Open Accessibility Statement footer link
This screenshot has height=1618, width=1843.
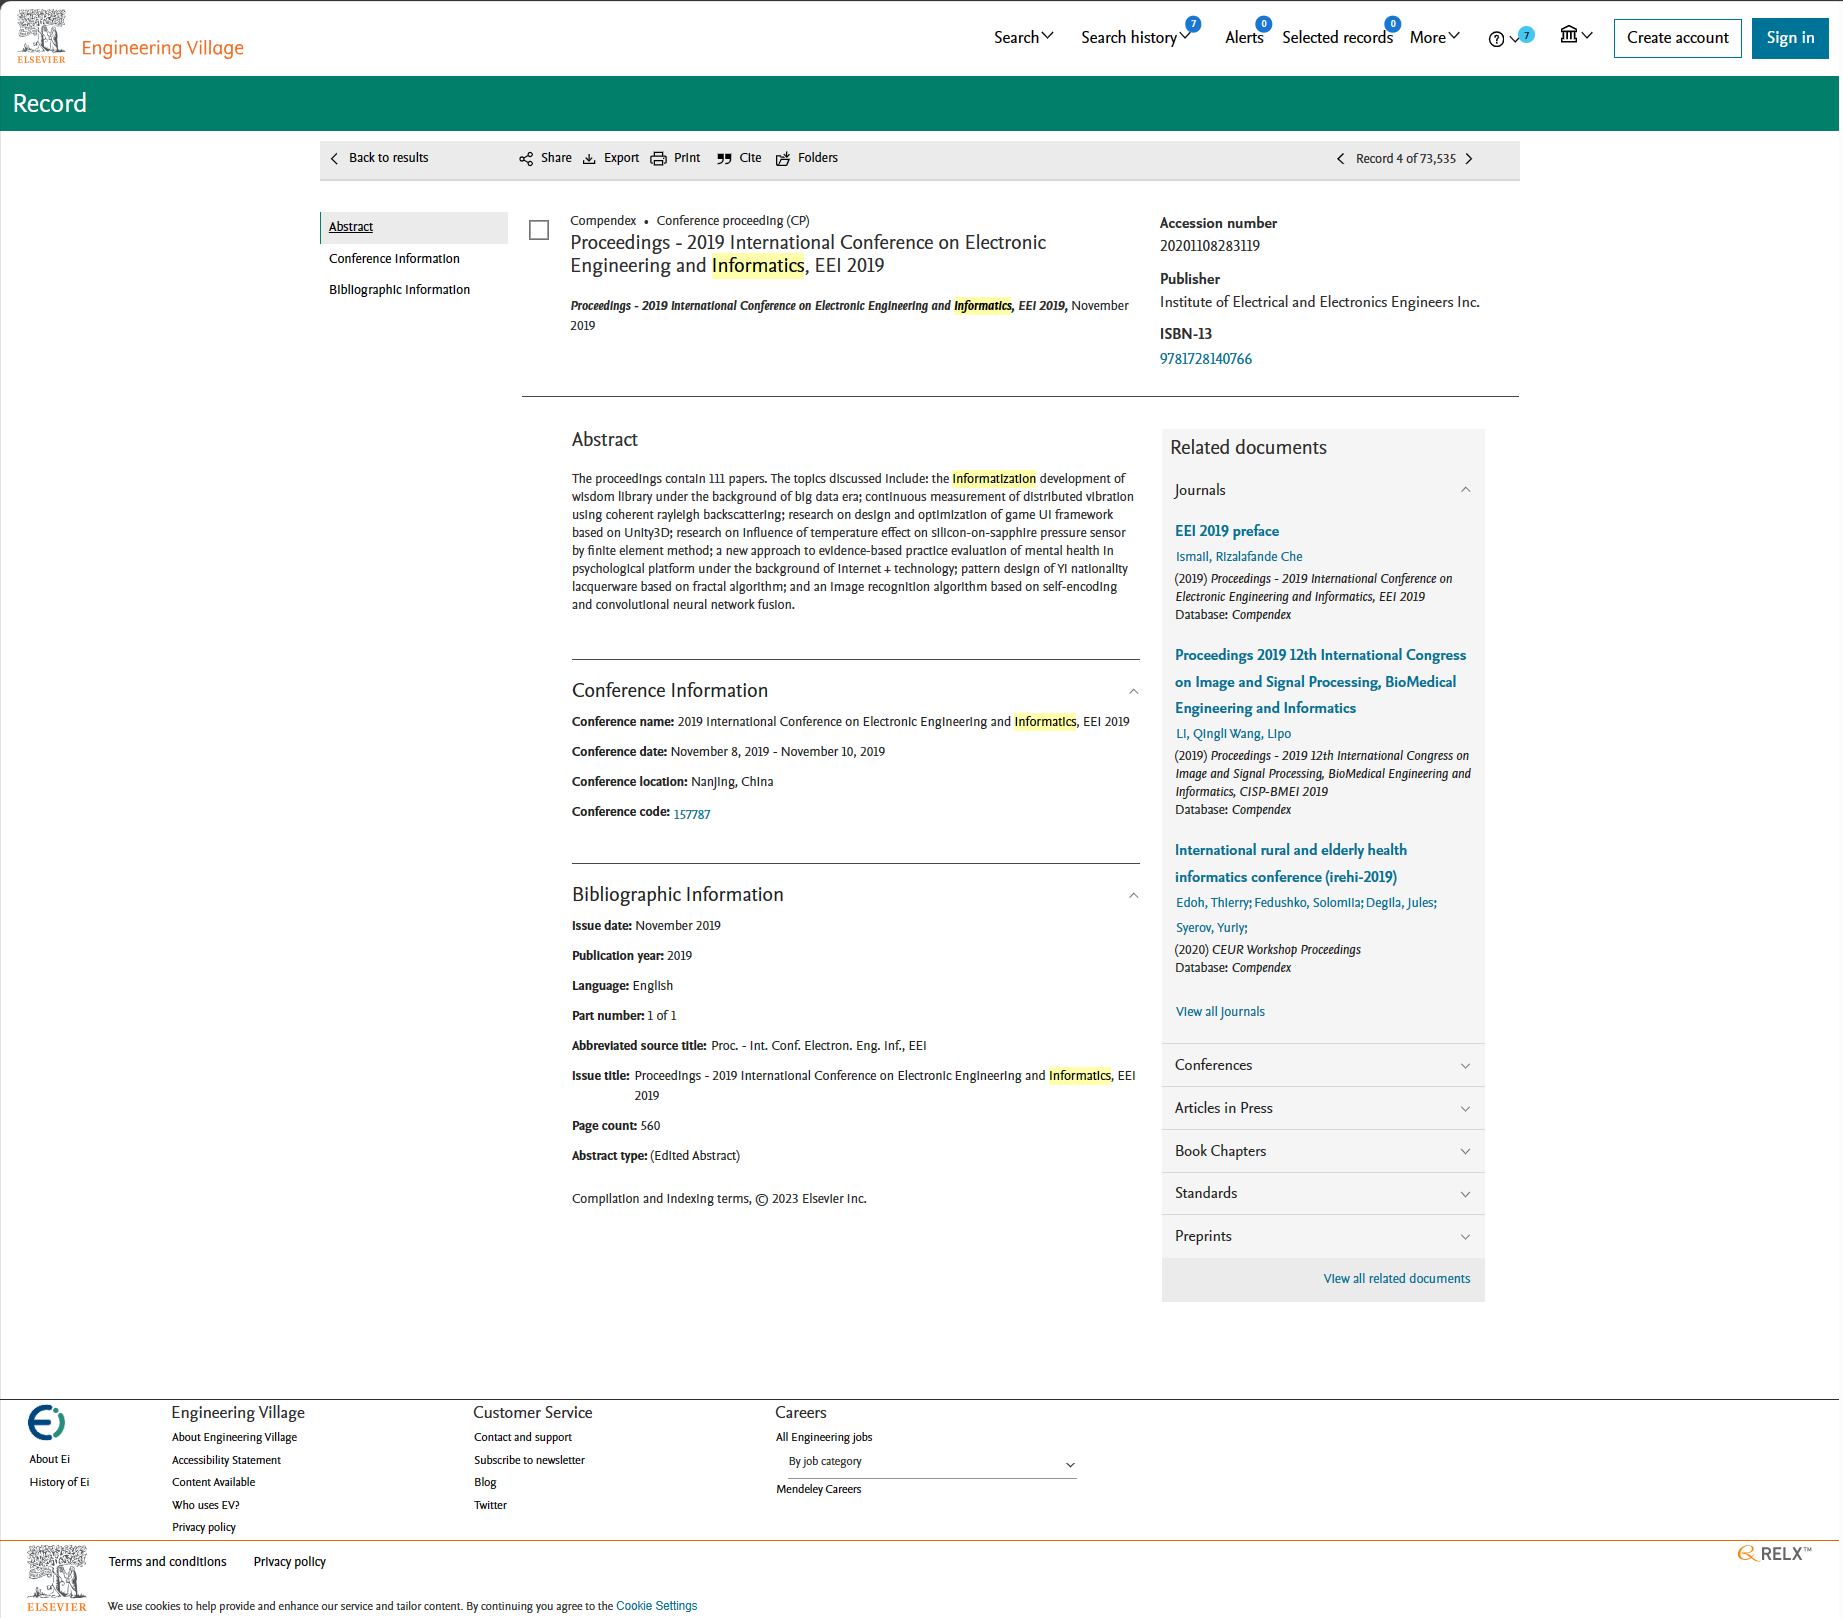click(226, 1460)
